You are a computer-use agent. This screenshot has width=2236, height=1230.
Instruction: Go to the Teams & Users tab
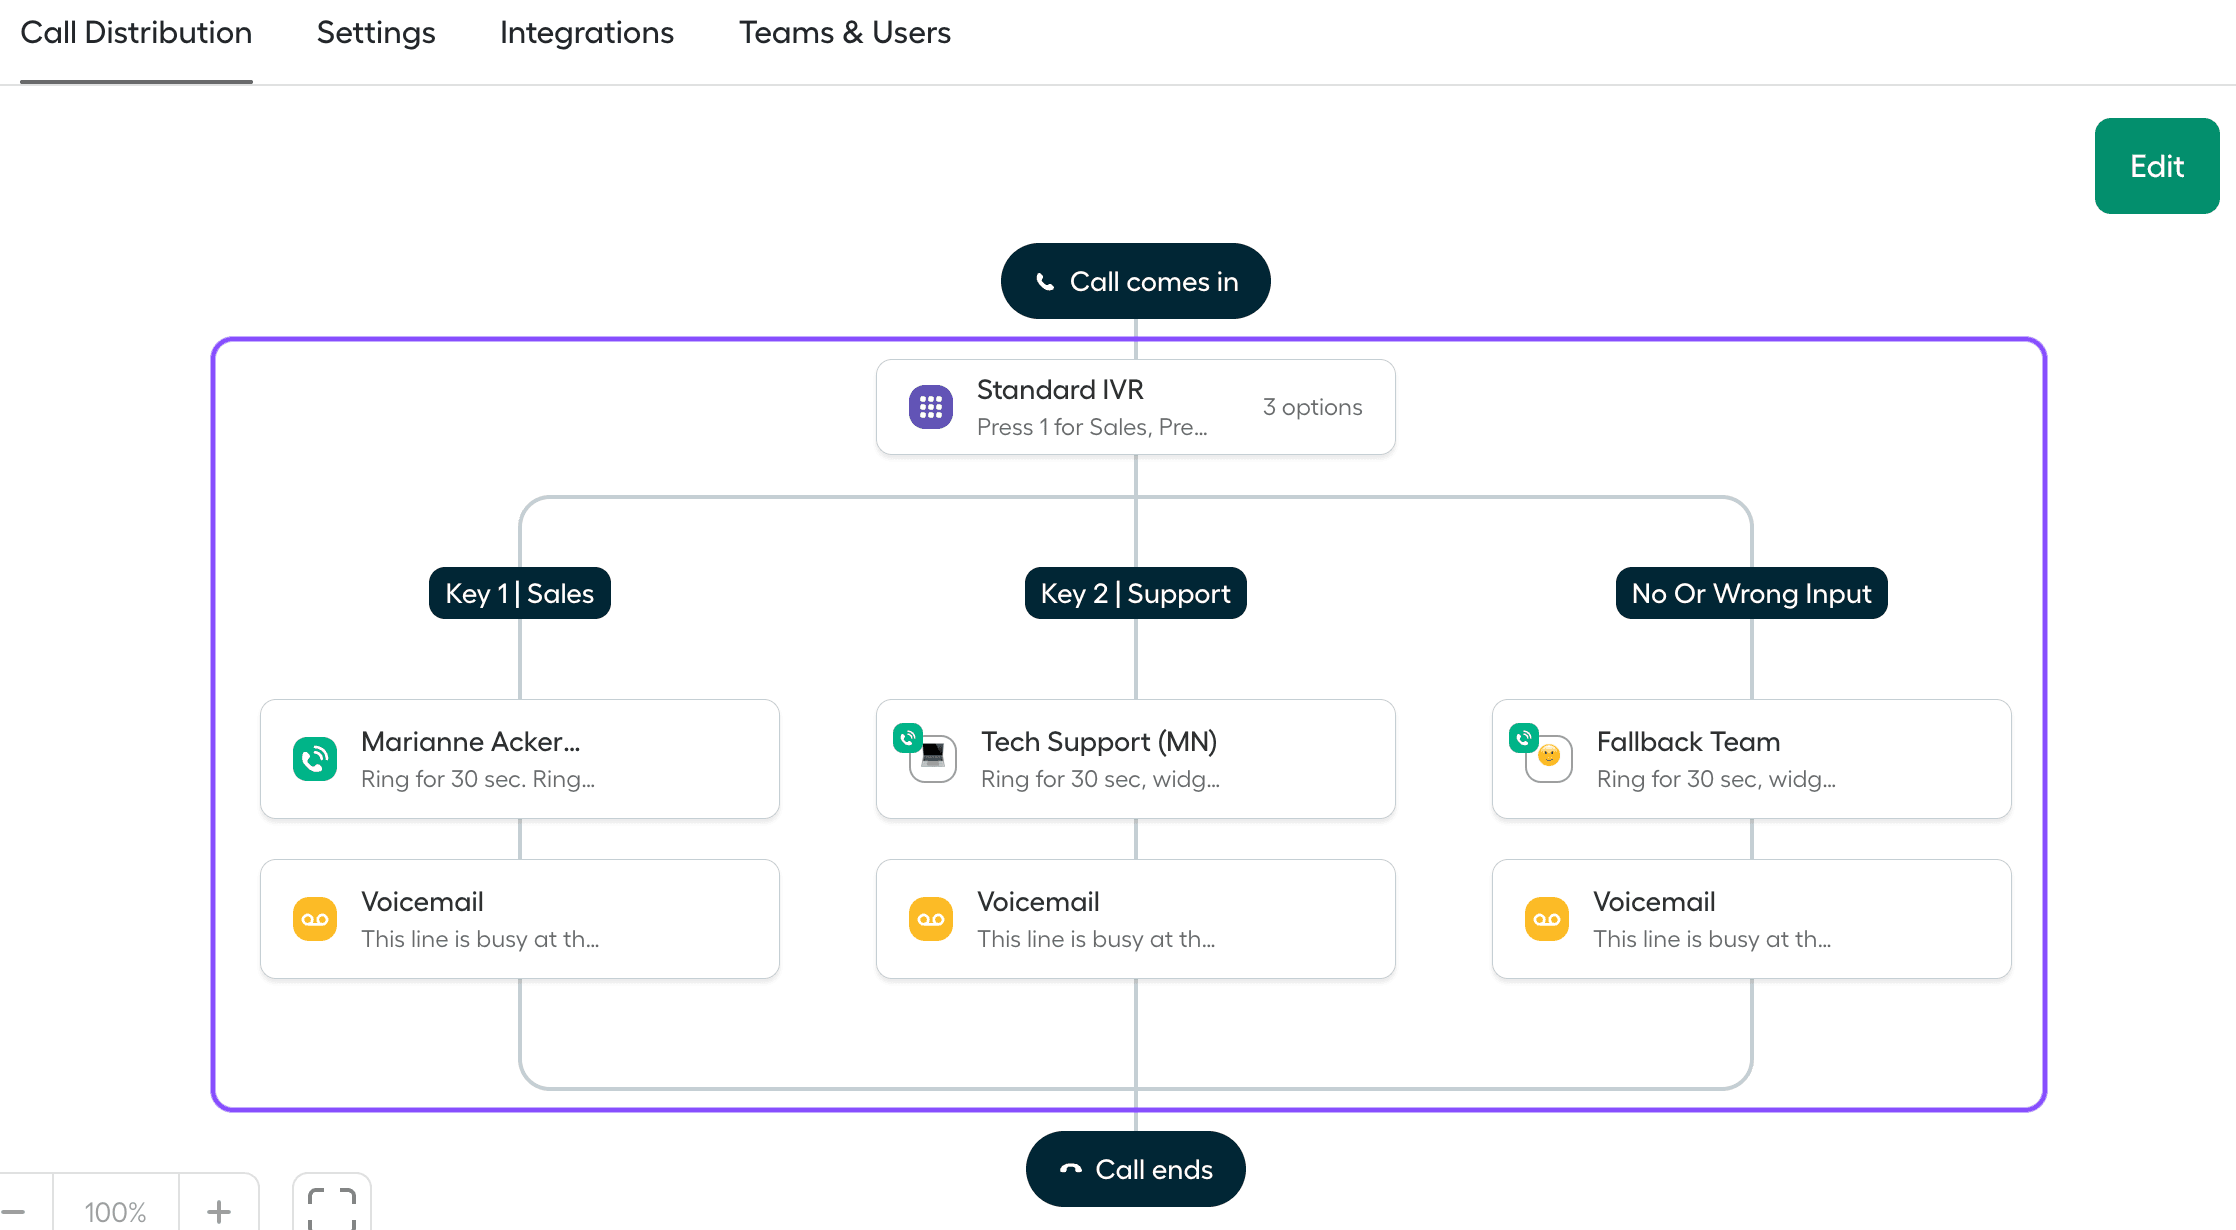tap(844, 33)
